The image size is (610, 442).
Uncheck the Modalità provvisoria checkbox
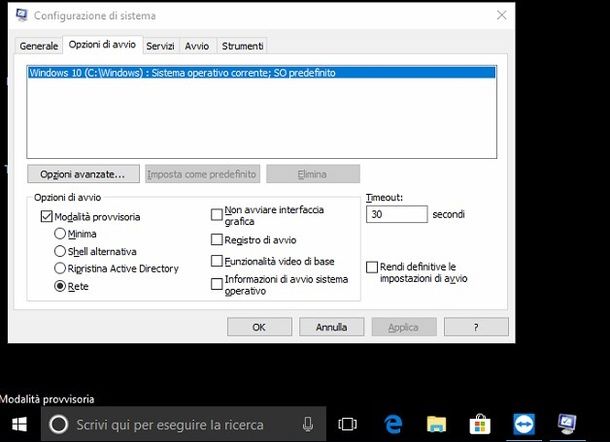tap(46, 216)
